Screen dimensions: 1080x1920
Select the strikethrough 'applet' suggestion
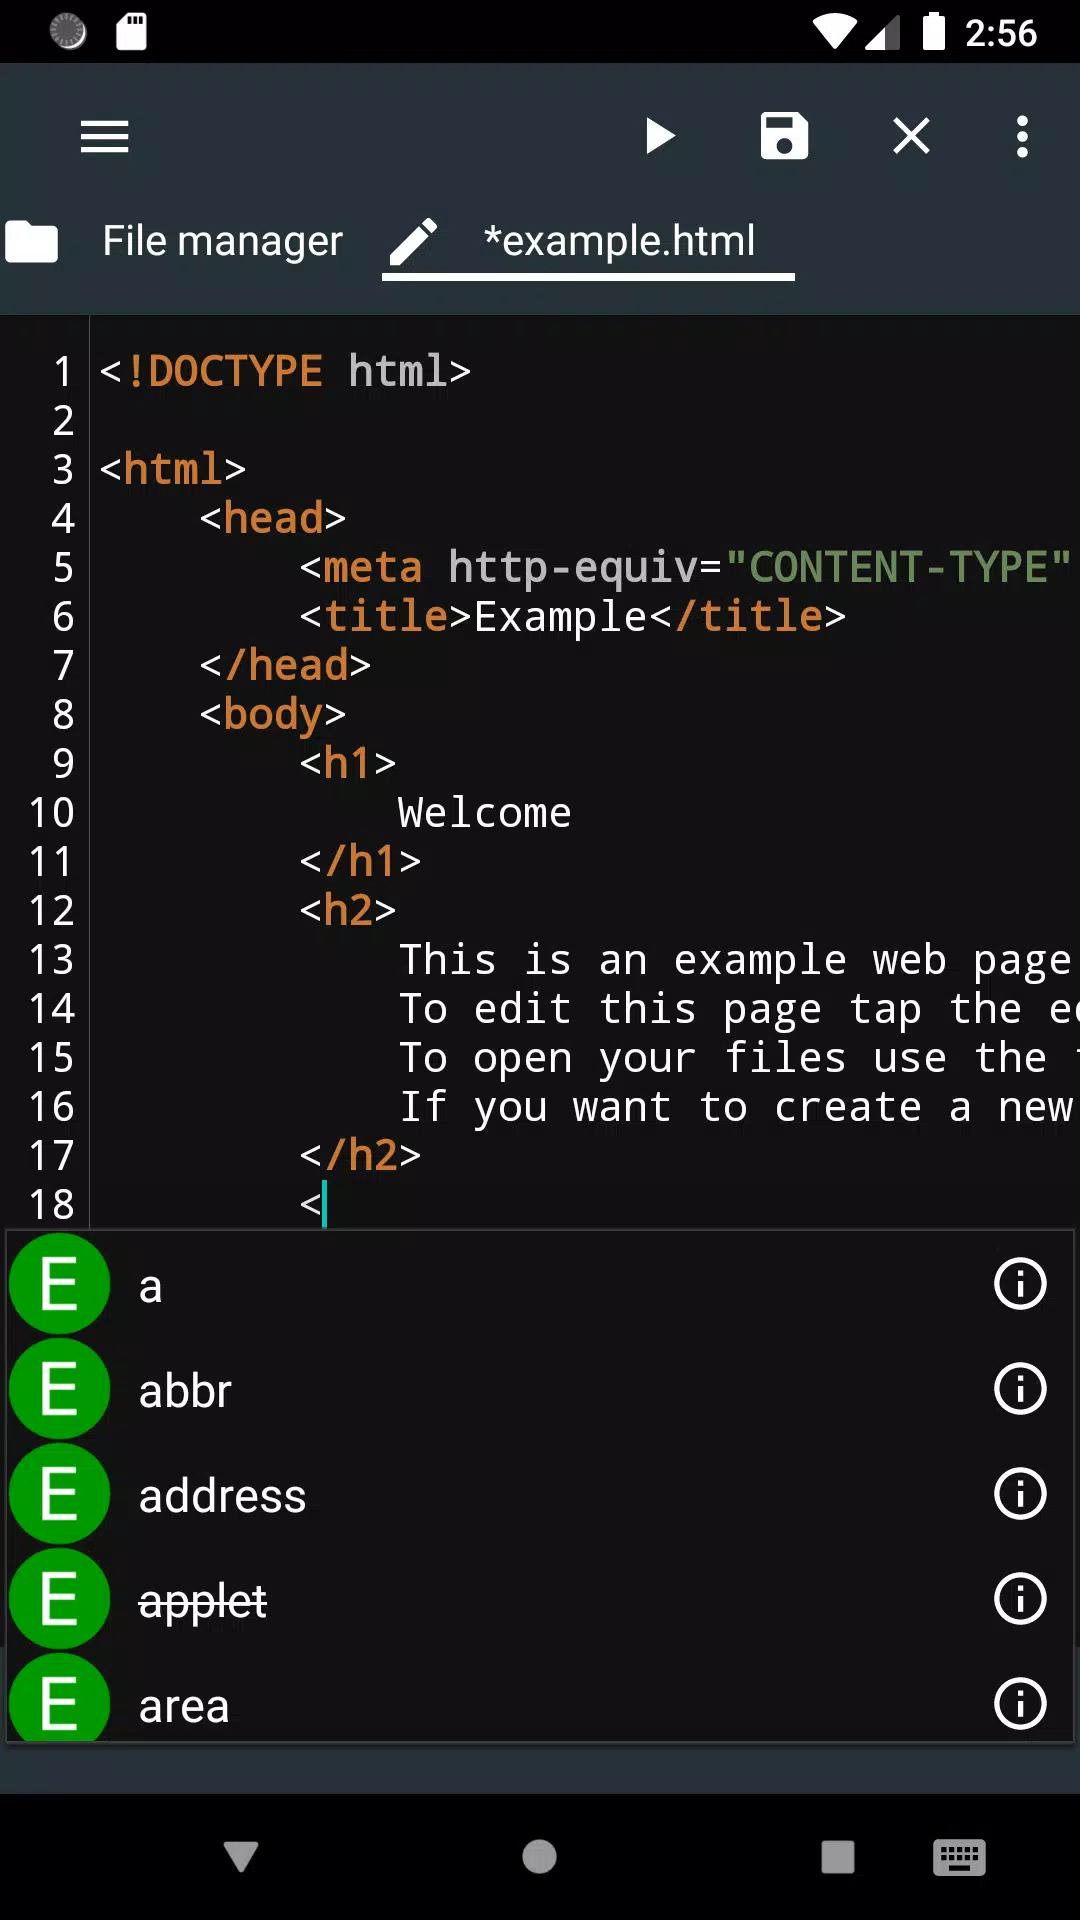(540, 1599)
